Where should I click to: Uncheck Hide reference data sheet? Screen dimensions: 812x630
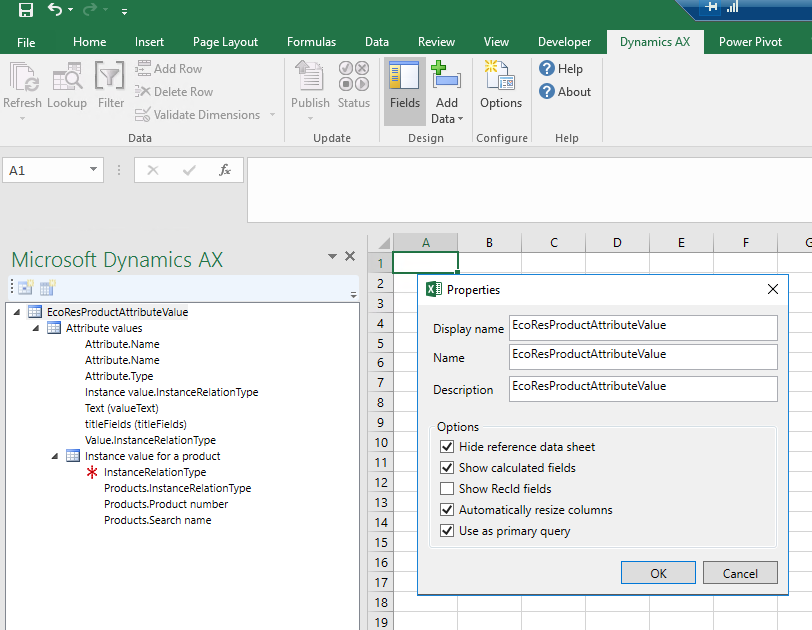tap(447, 446)
